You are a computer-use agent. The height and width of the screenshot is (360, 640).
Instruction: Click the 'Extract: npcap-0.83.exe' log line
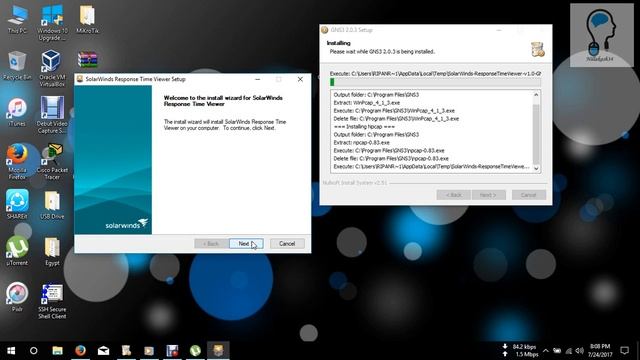[x=361, y=142]
